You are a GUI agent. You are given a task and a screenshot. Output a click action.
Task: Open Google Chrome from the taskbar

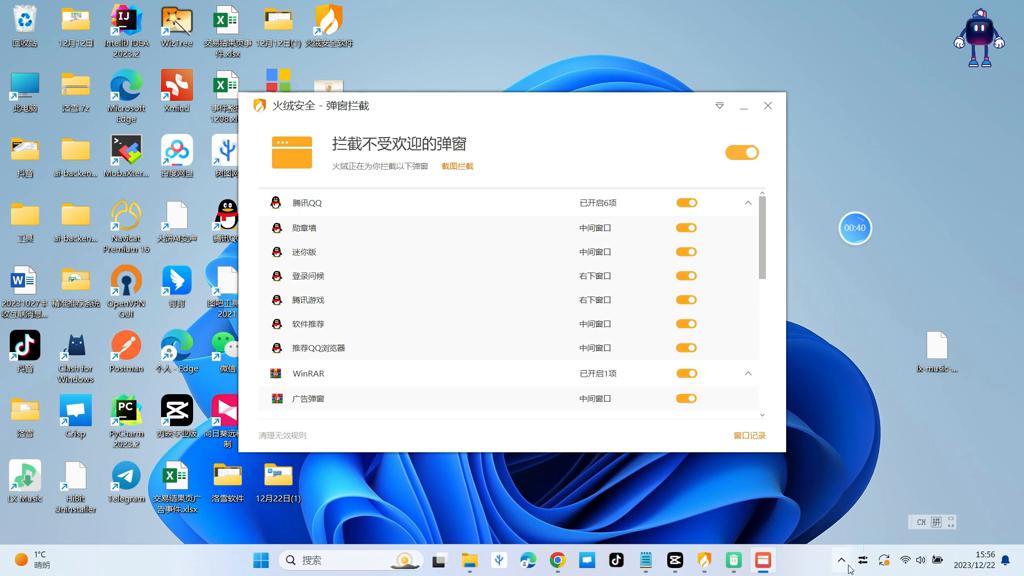pyautogui.click(x=557, y=560)
